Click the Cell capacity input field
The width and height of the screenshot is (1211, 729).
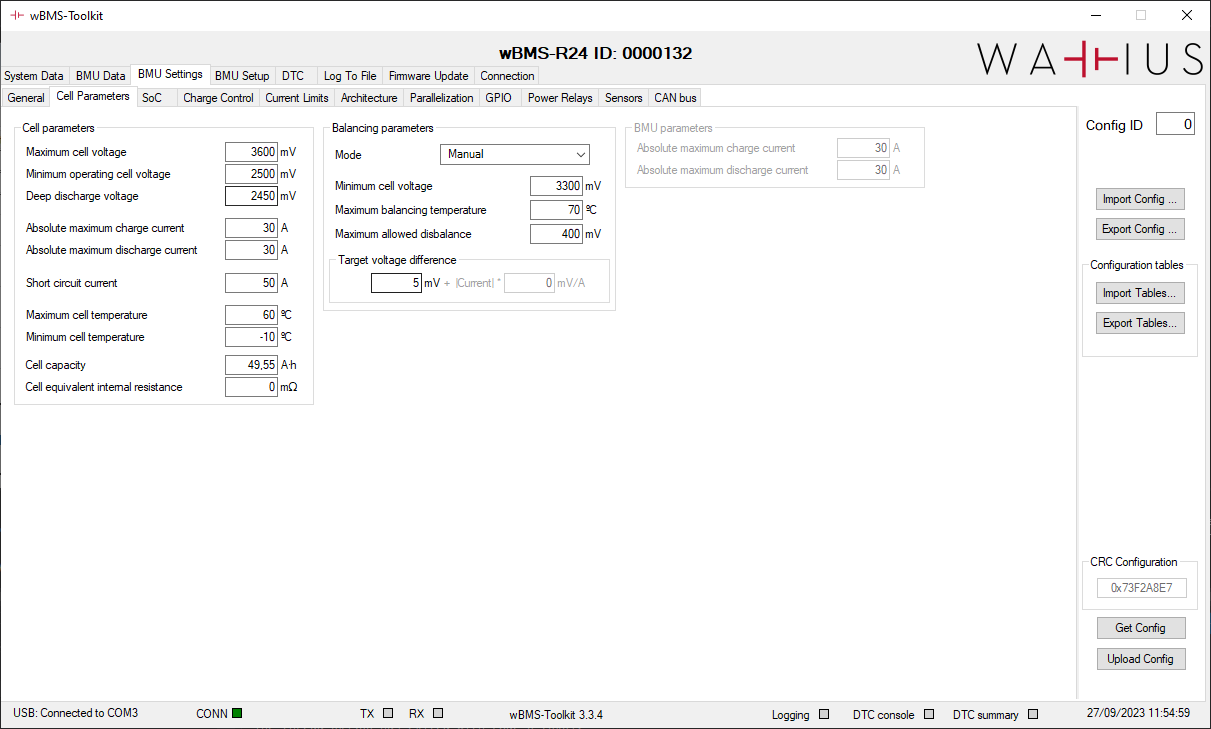click(x=251, y=365)
